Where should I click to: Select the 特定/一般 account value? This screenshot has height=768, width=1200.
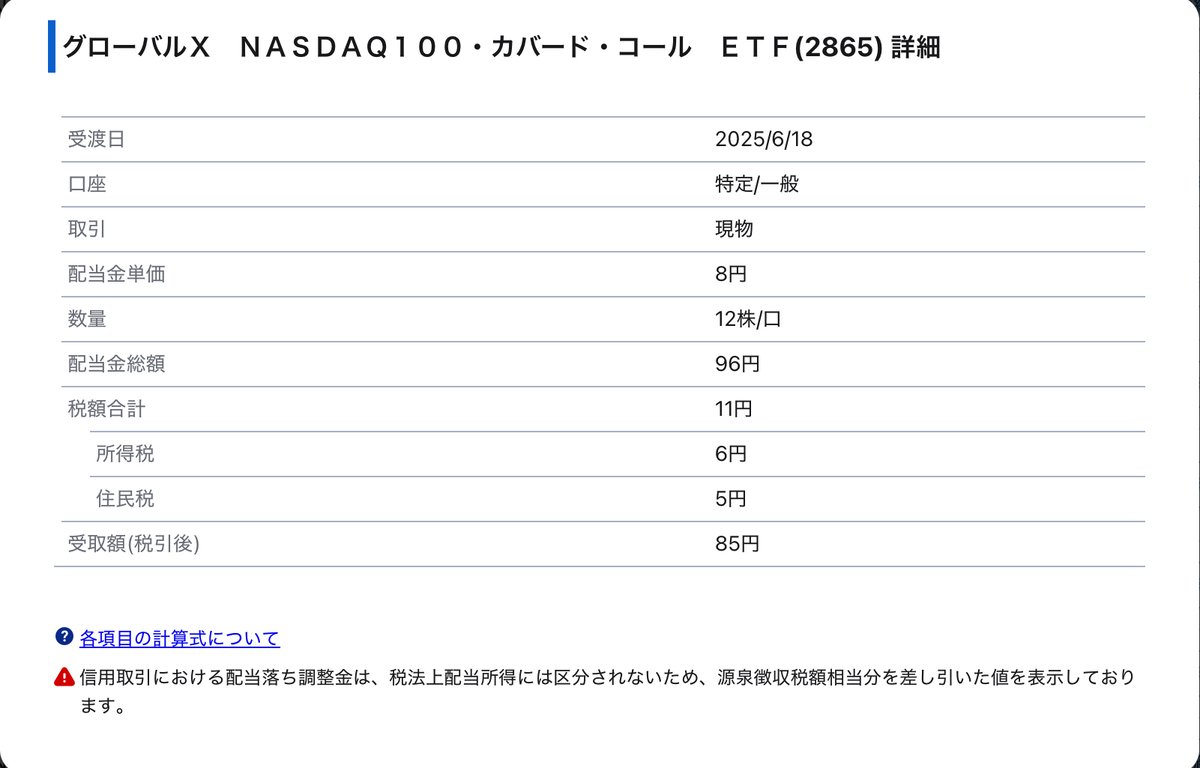pos(757,184)
